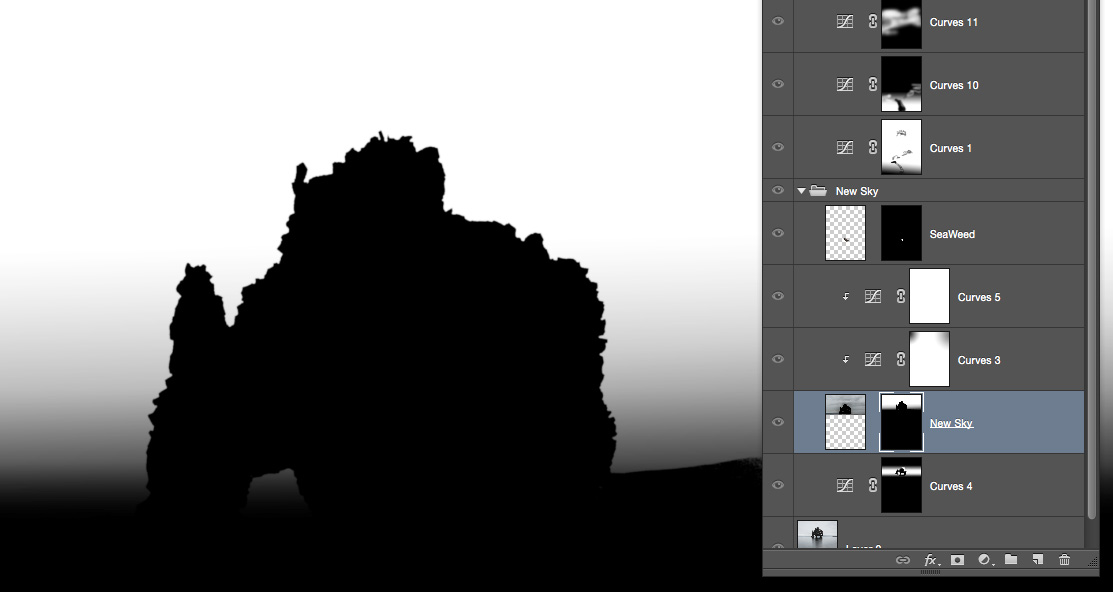This screenshot has width=1113, height=592.
Task: Click clipping arrow on Curves 5
Action: click(846, 297)
